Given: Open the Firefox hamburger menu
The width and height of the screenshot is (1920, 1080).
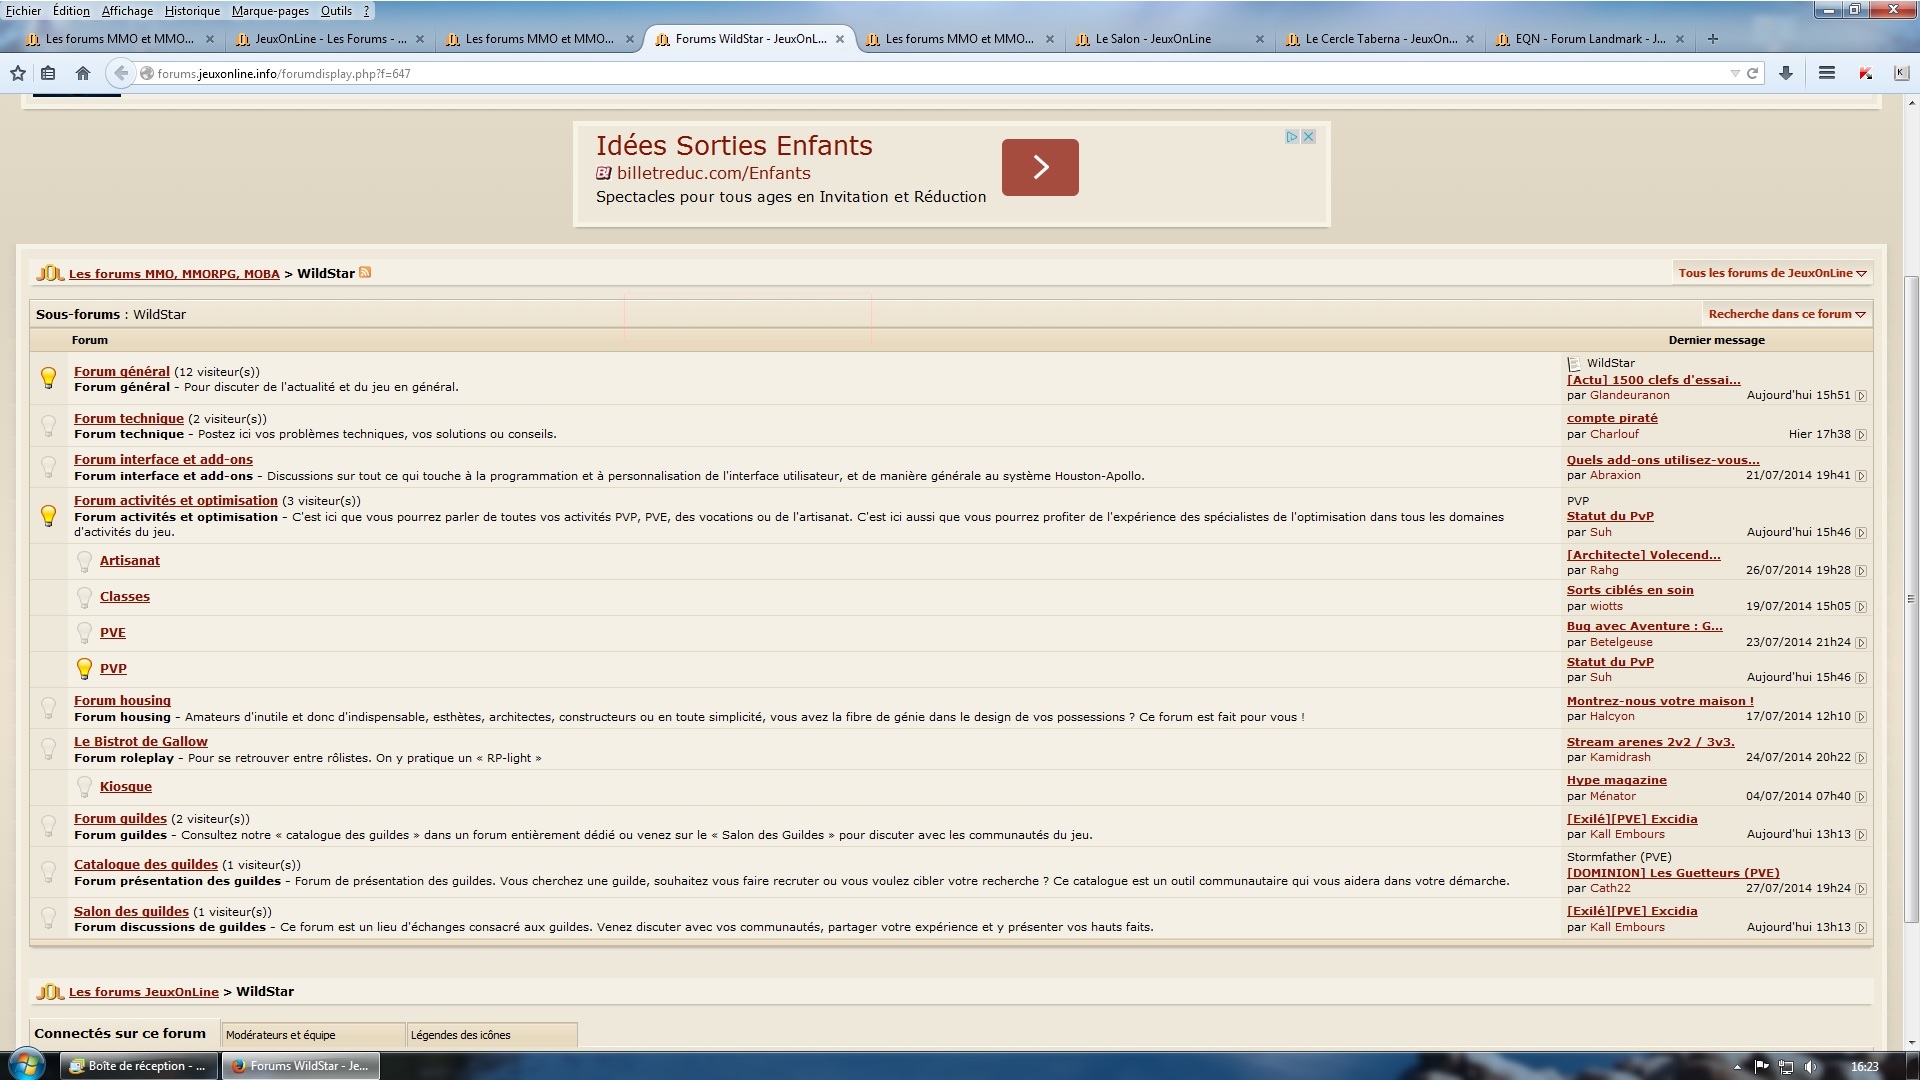Looking at the screenshot, I should pyautogui.click(x=1826, y=73).
